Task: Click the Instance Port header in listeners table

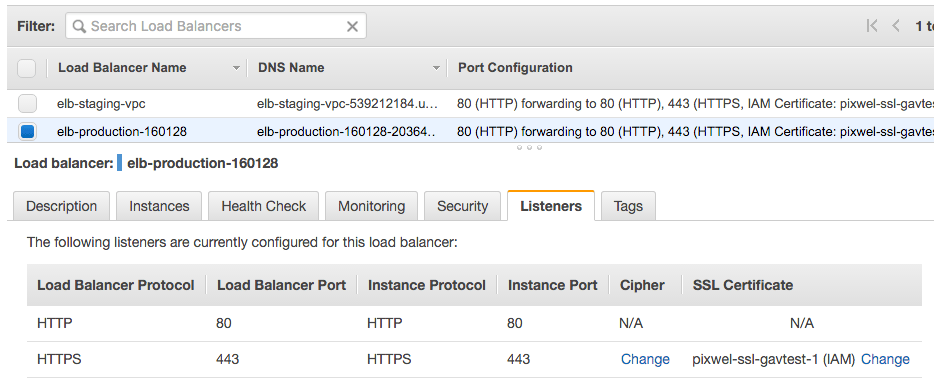Action: [x=552, y=285]
